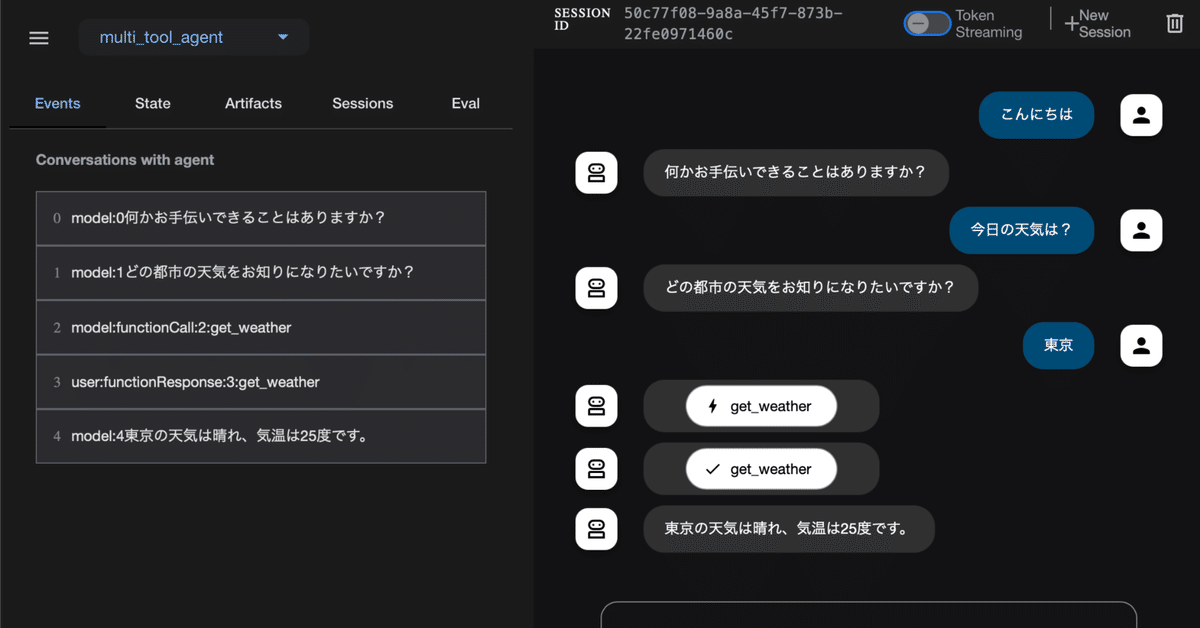Open the multi_tool_agent selector dropdown
Screen dimensions: 1200x628
click(194, 36)
